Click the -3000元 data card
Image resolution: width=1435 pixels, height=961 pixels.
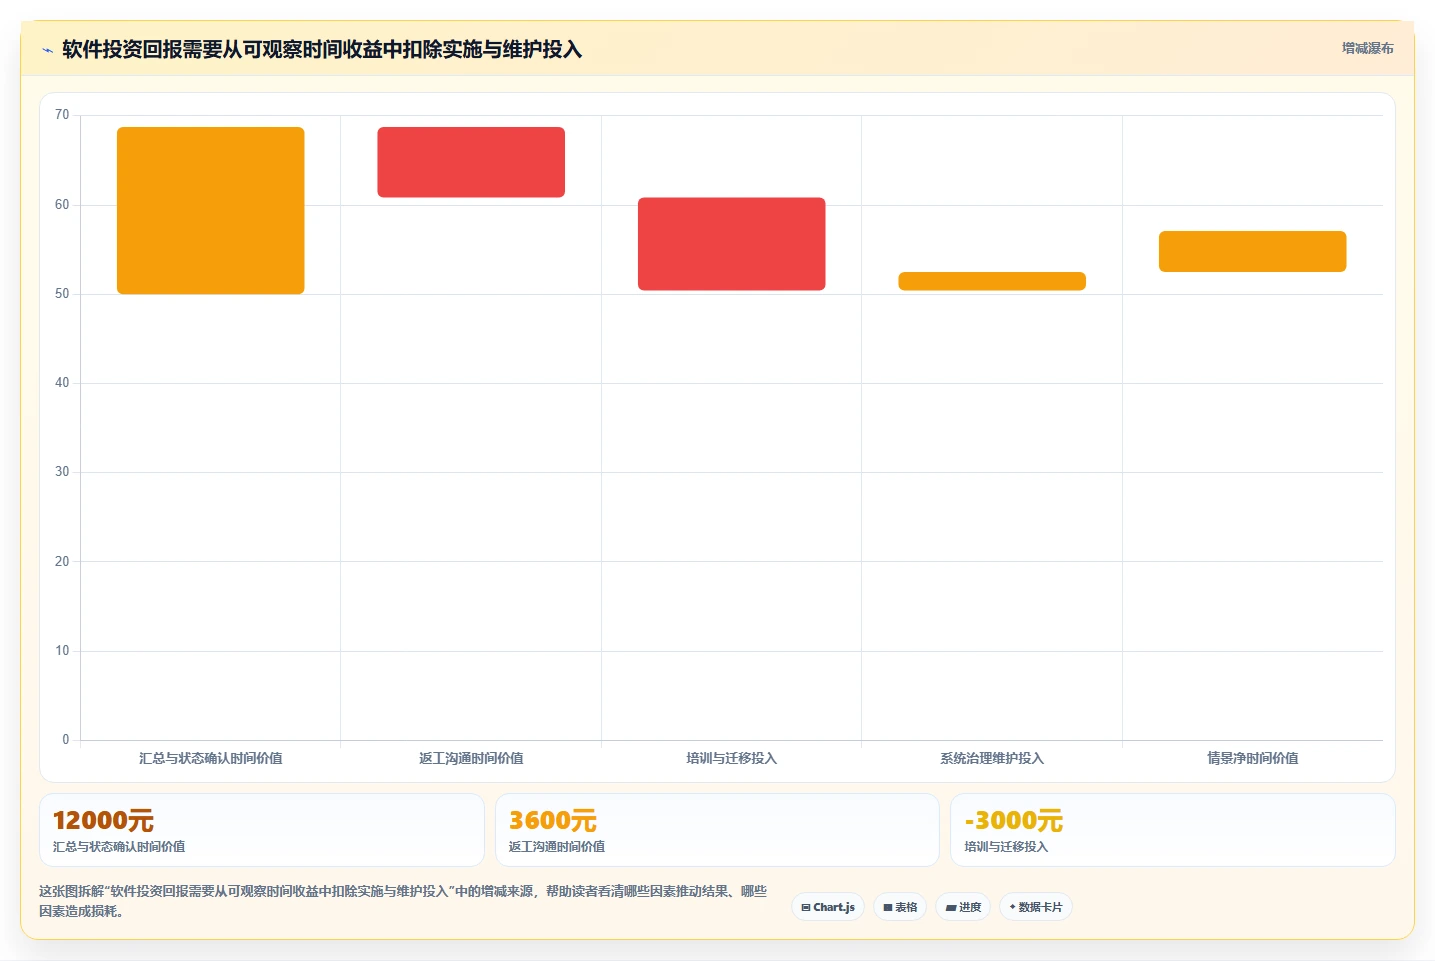[x=1173, y=830]
